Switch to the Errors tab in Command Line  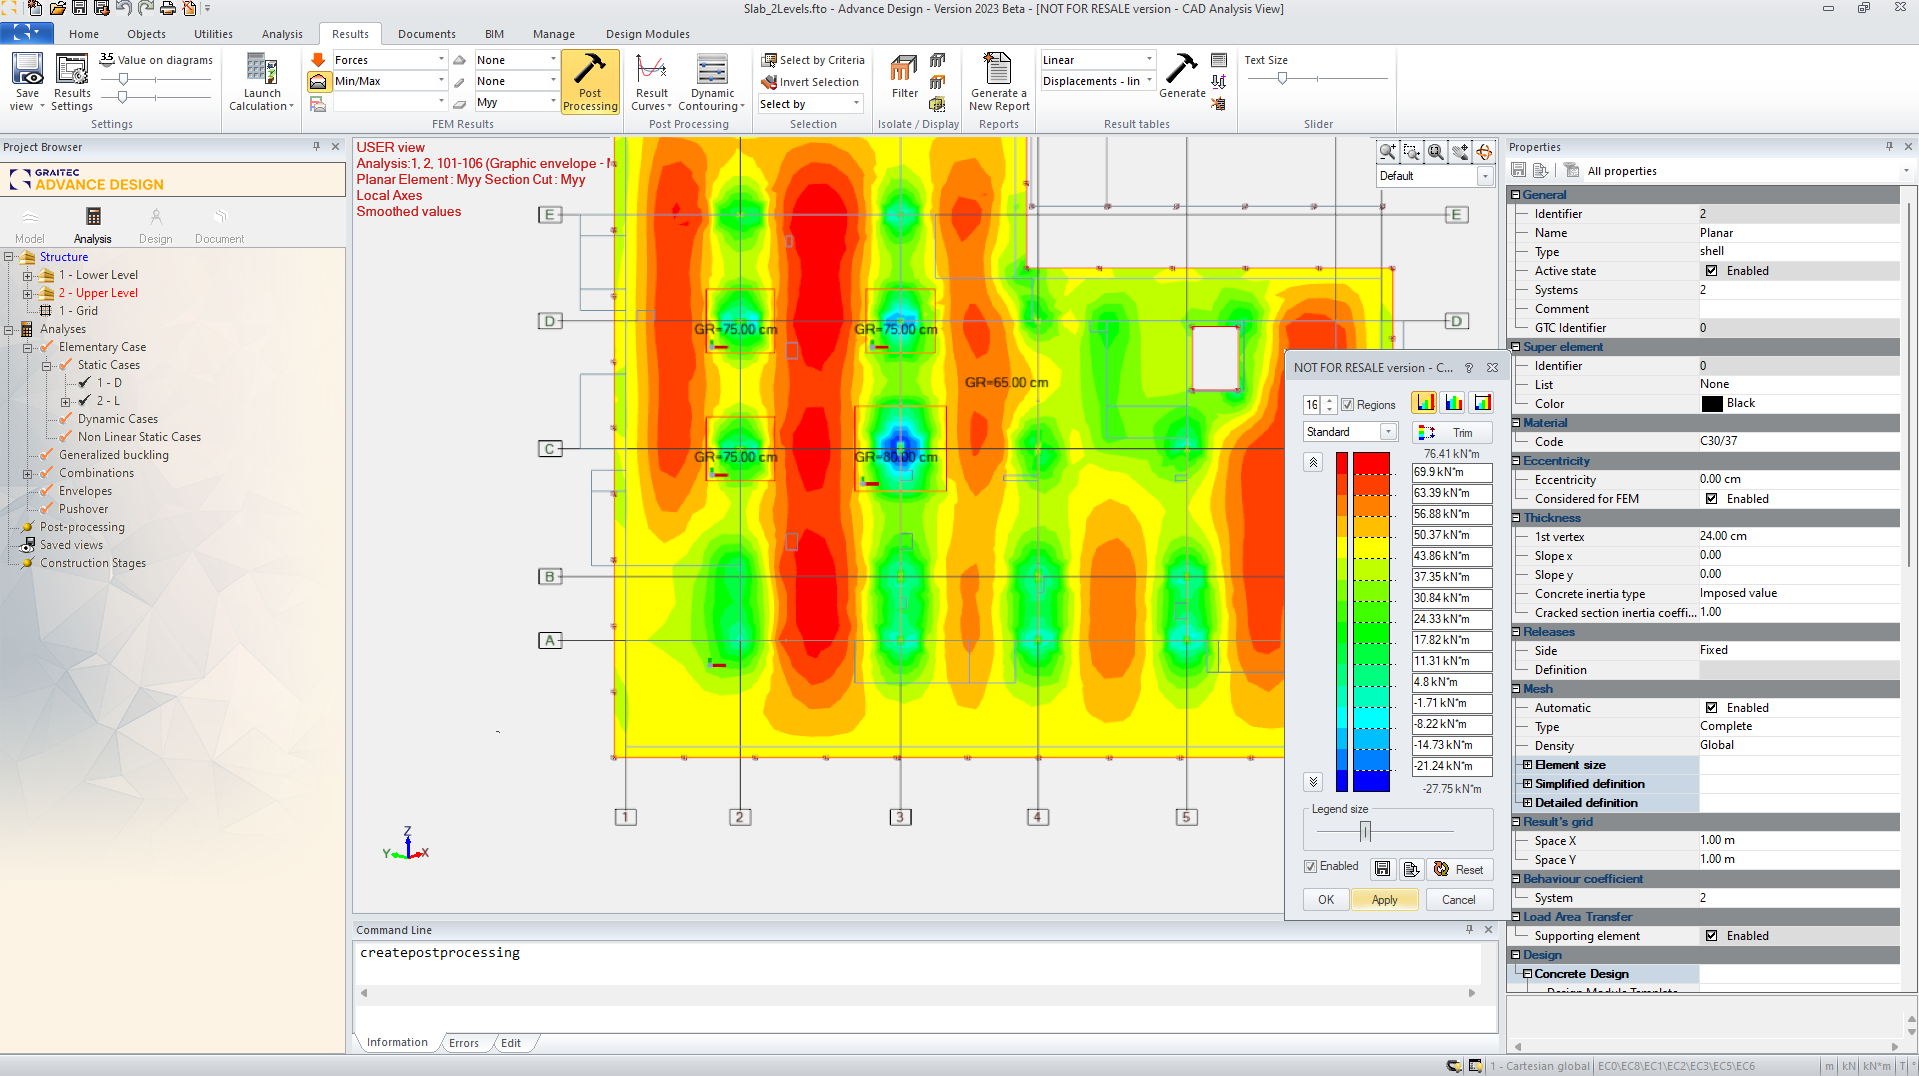(x=463, y=1043)
